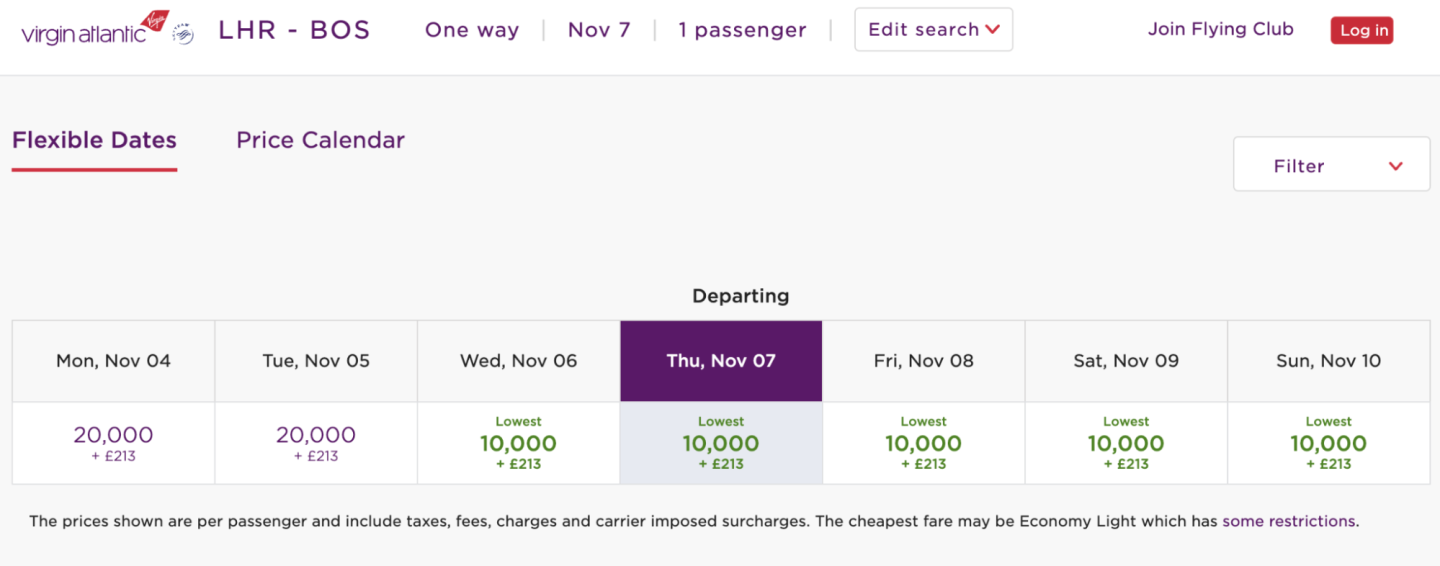Click the Log in button
1440x566 pixels.
pos(1364,30)
